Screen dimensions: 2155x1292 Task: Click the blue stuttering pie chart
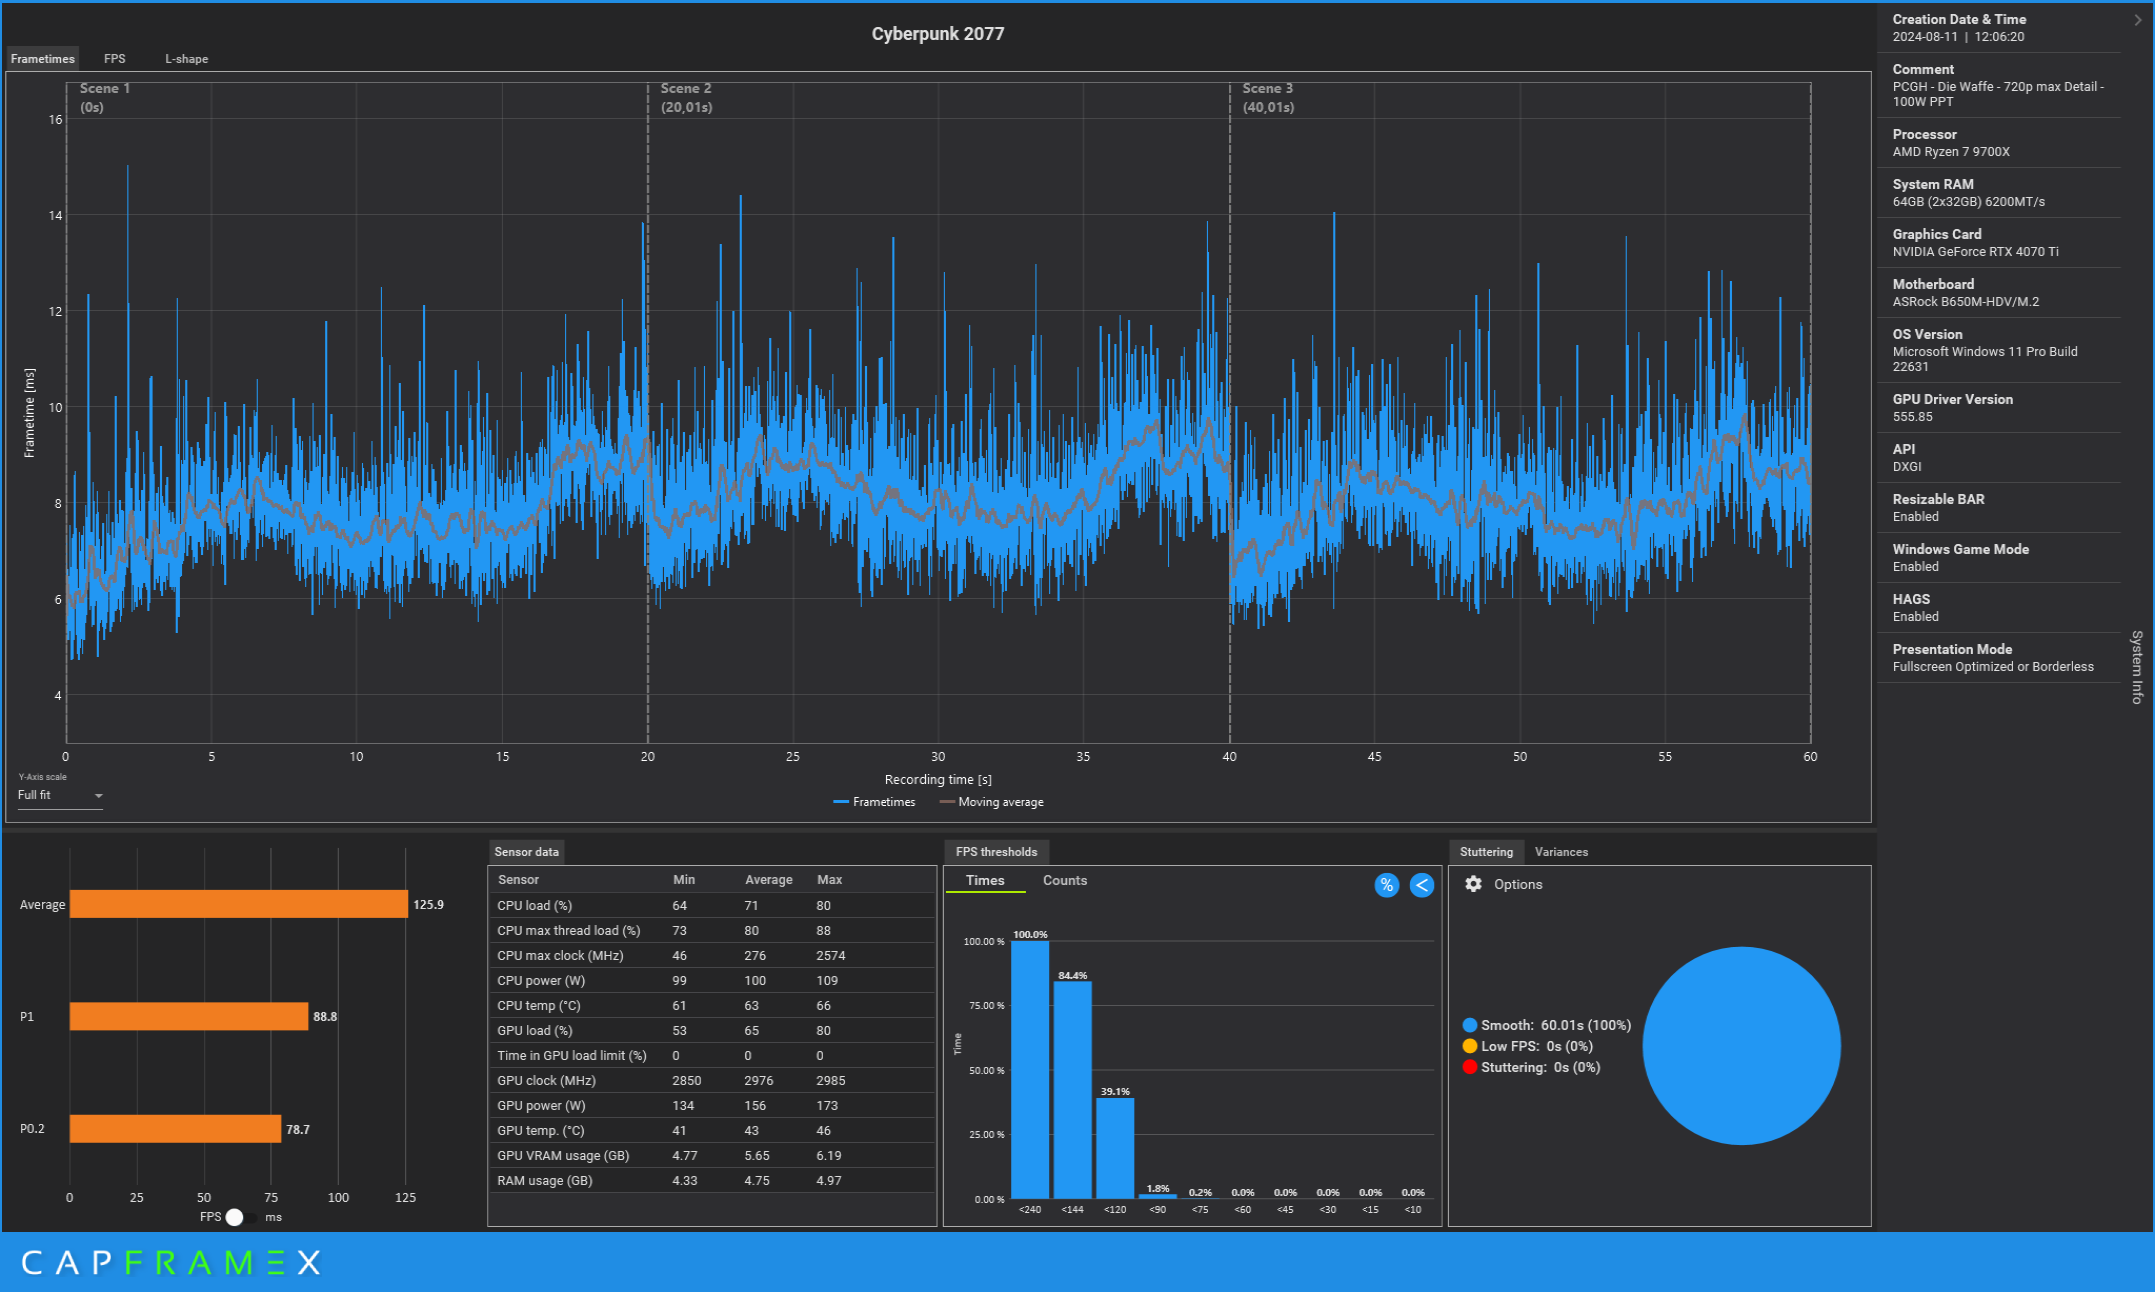1741,1046
